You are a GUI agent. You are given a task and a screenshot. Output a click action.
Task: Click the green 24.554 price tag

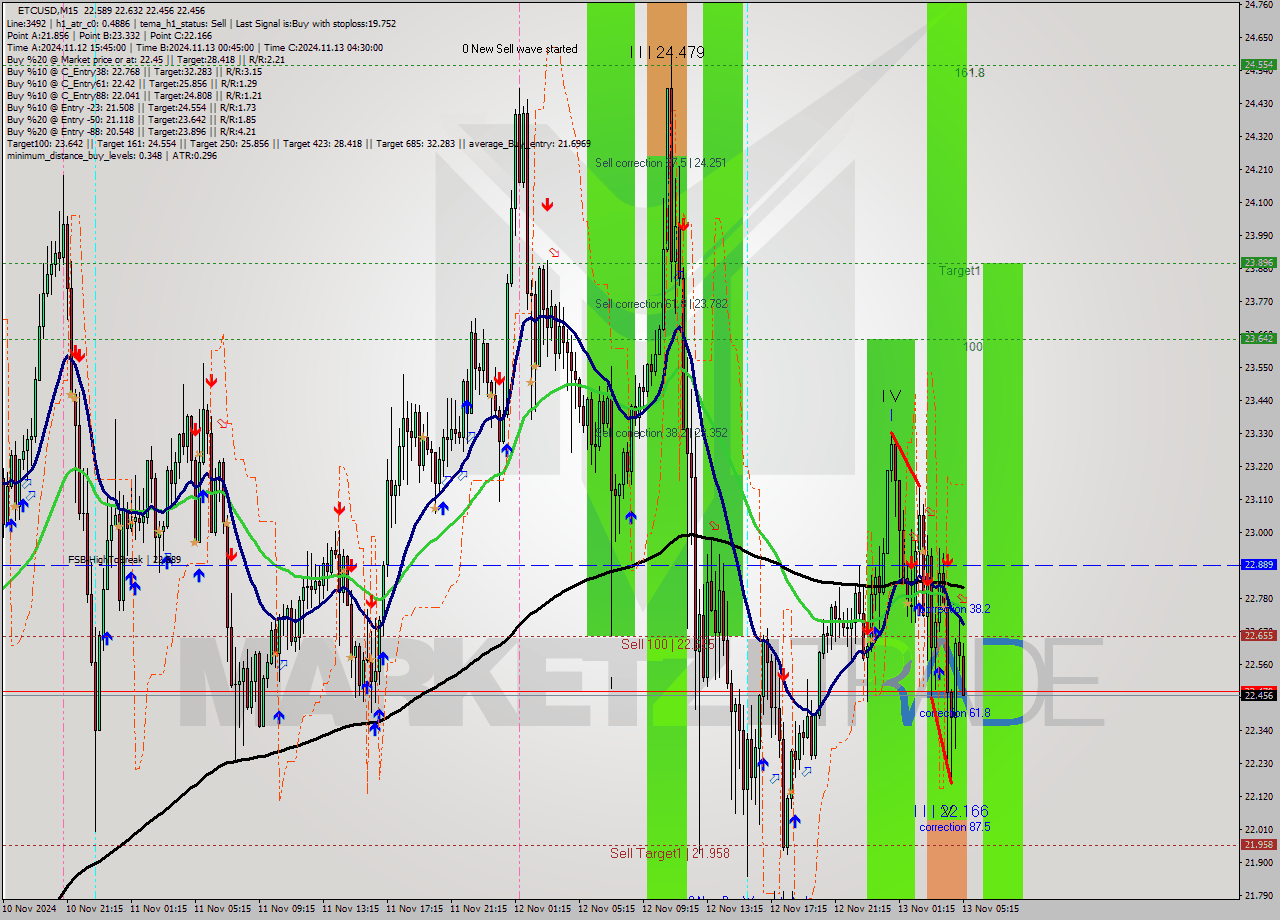[x=1258, y=64]
